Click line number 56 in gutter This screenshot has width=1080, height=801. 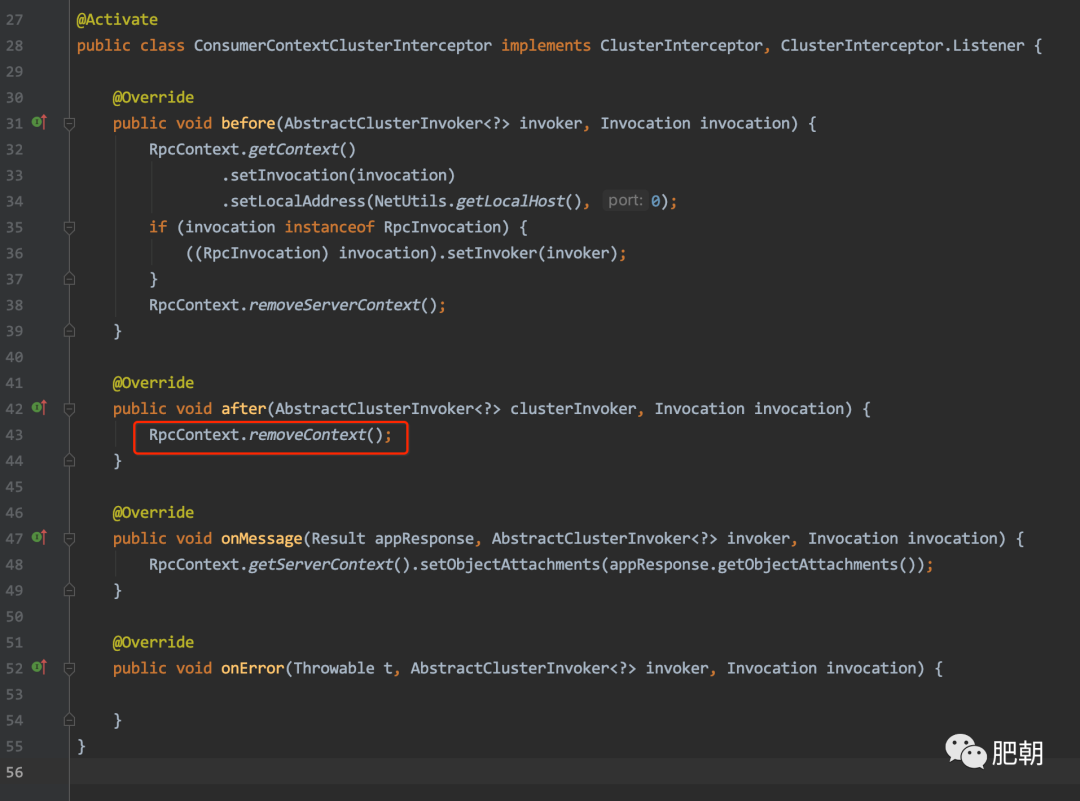14,772
